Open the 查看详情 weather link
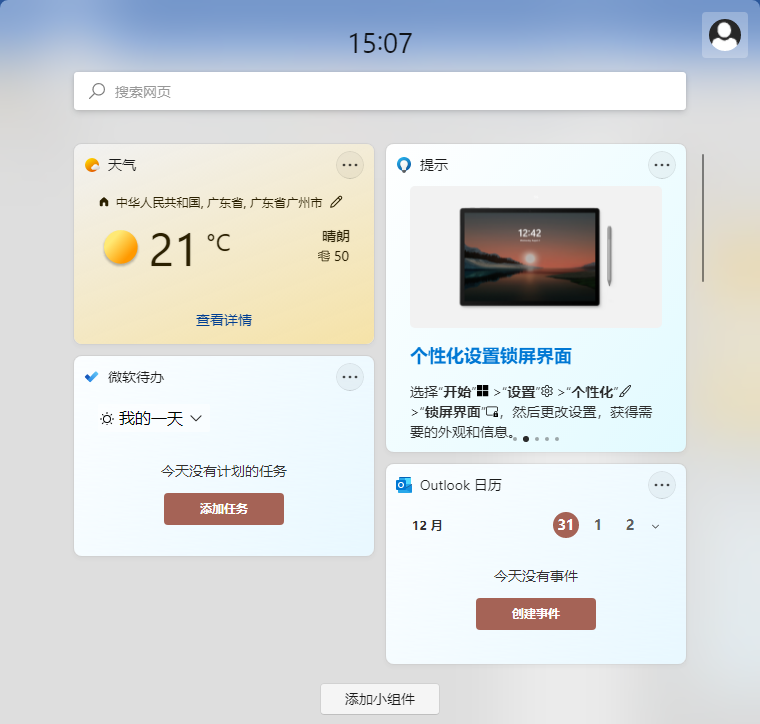The image size is (760, 724). coord(224,320)
